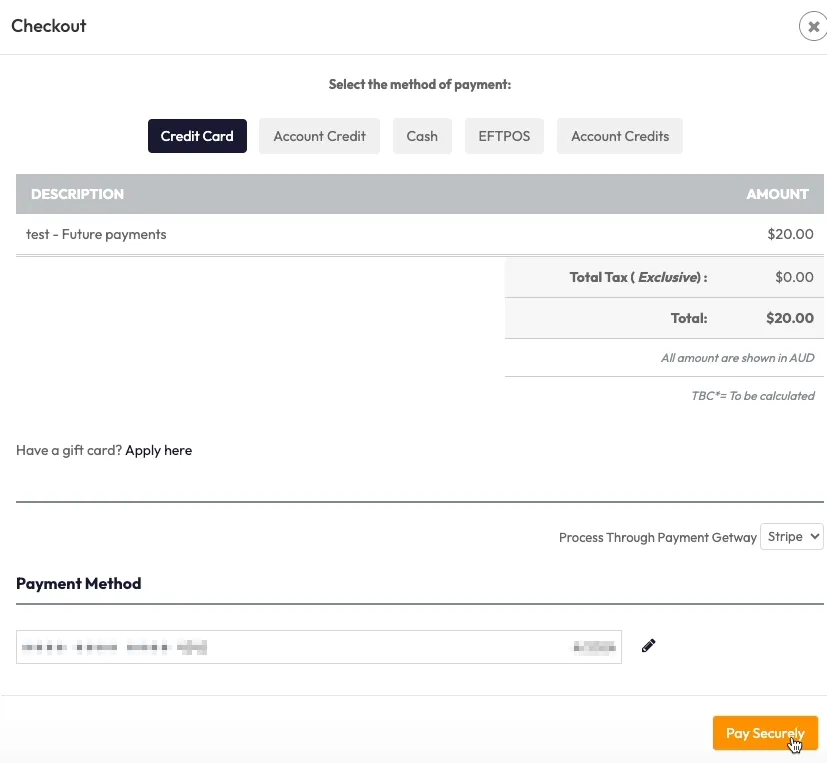
Task: Close the Checkout dialog
Action: (813, 27)
